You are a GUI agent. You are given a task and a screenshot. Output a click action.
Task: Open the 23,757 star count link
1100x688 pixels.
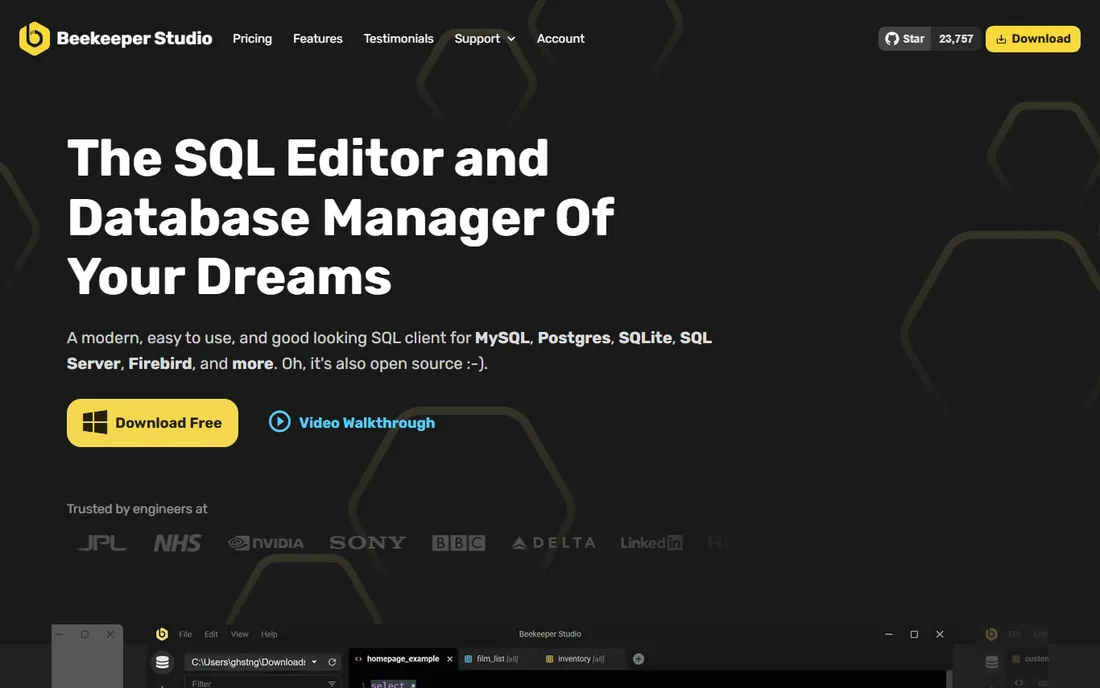coord(955,39)
